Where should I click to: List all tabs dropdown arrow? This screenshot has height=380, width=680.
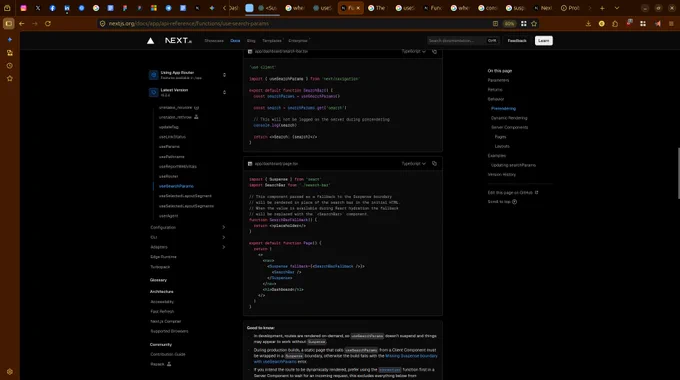coord(617,8)
